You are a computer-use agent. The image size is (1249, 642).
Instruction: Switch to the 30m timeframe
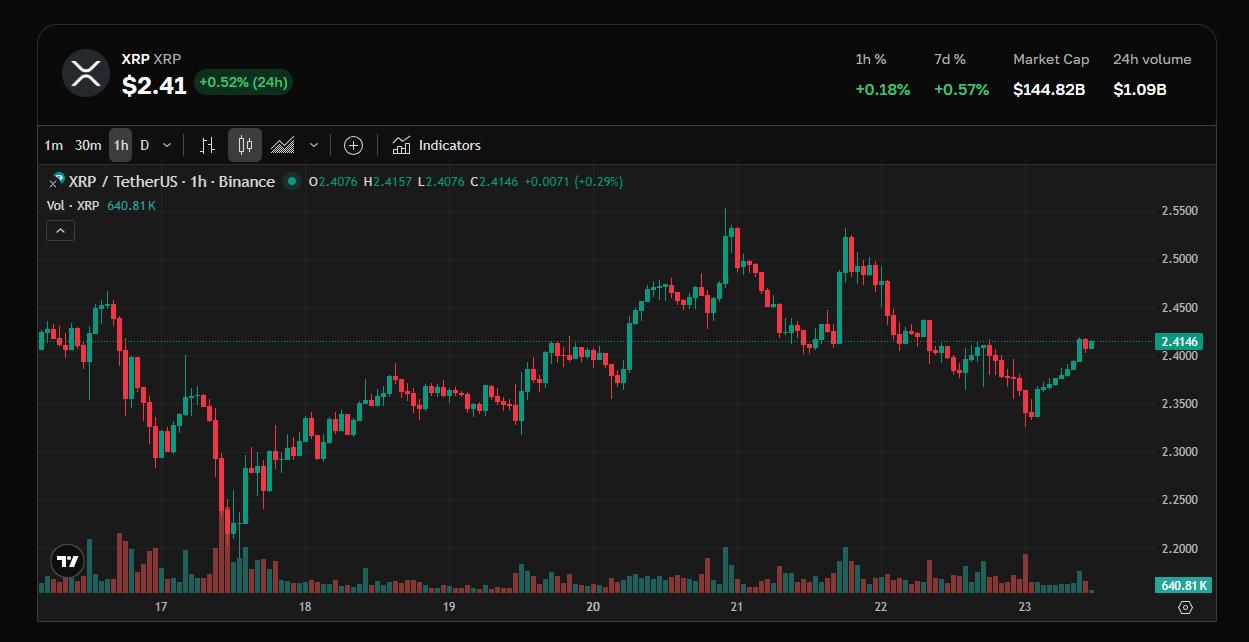point(88,145)
